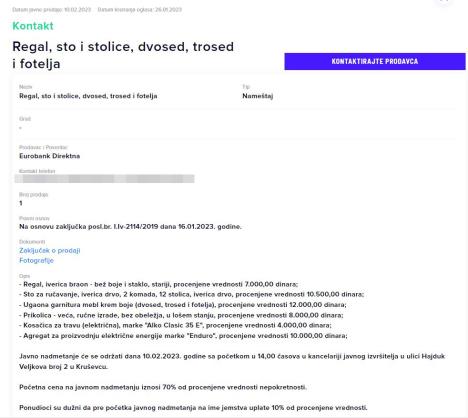Viewport: 468px width, 418px height.
Task: Click the Agregat Enduro description line
Action: pos(183,336)
